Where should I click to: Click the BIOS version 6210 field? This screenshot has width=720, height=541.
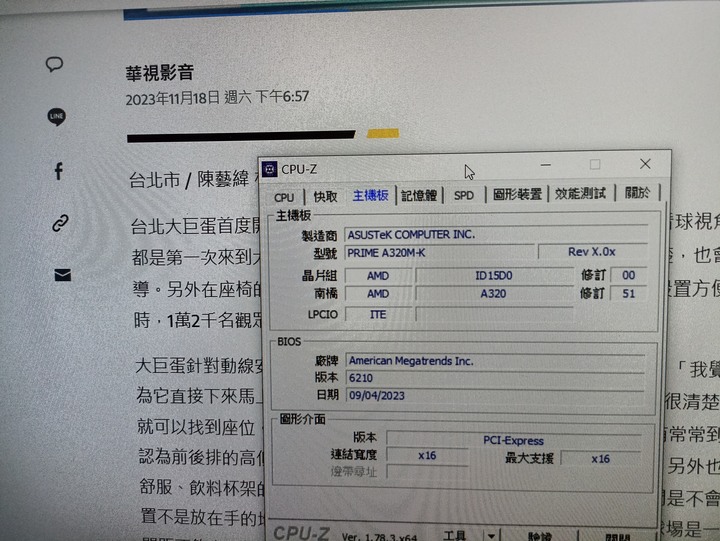point(496,378)
